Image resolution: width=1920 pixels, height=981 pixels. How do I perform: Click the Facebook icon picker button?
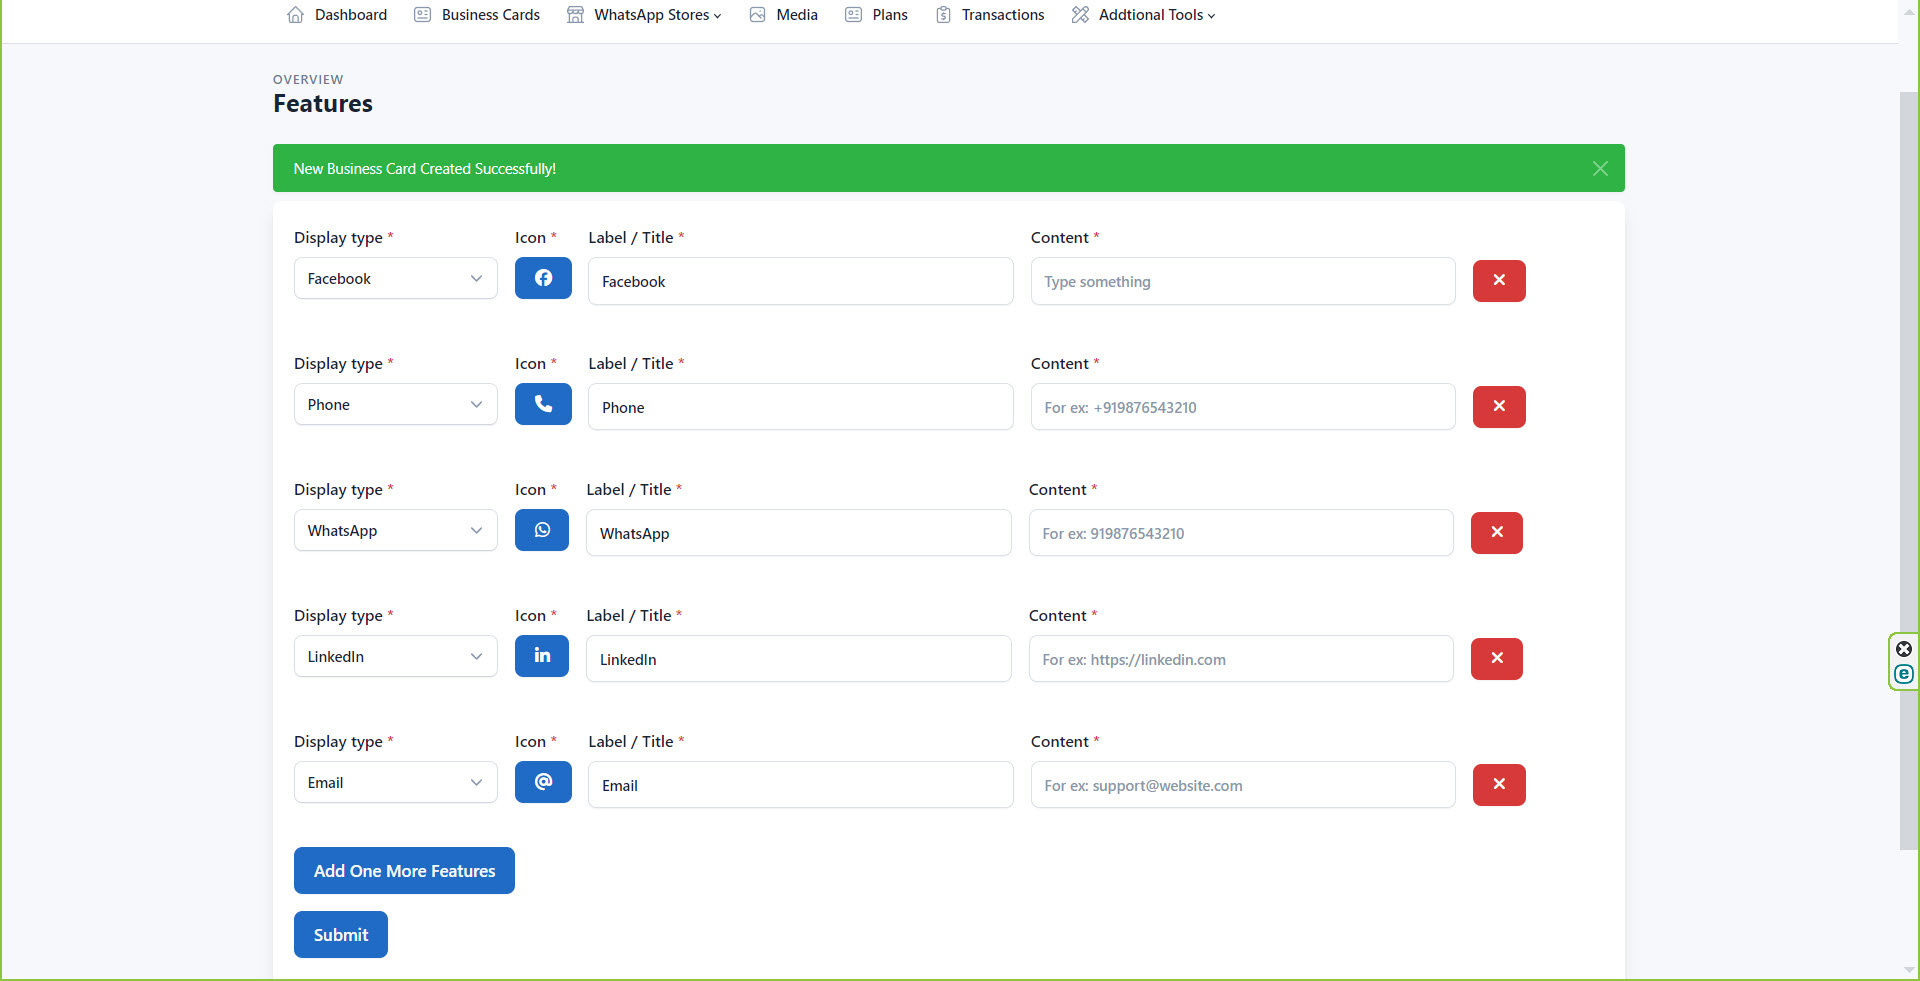(543, 278)
